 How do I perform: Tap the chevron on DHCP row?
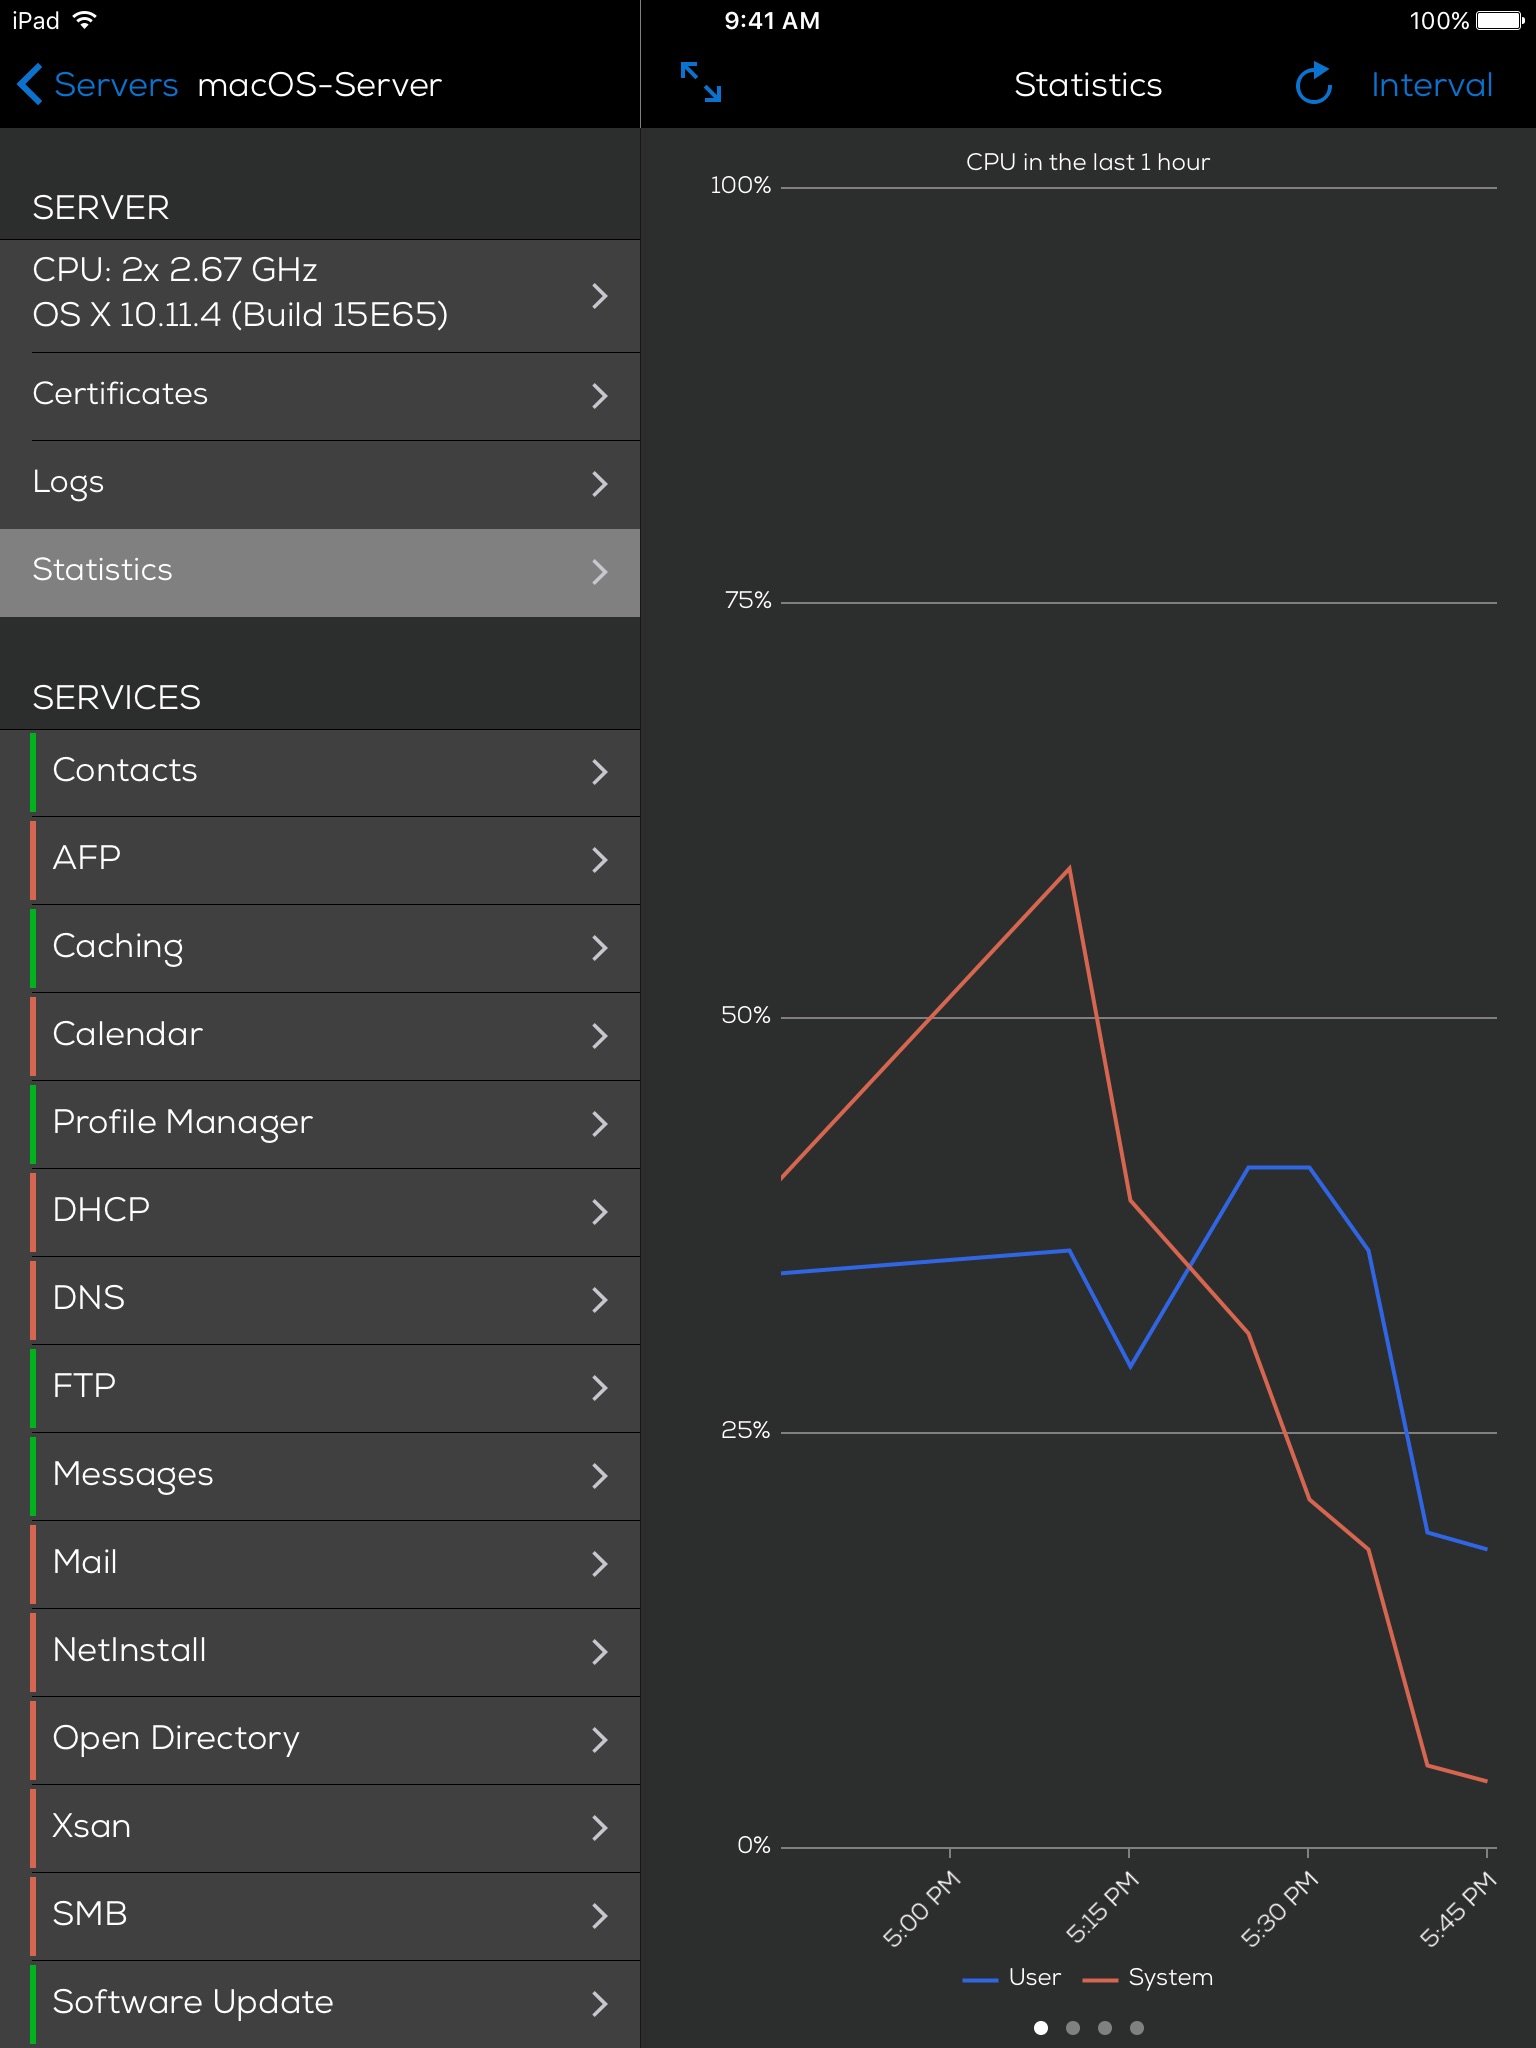[599, 1212]
